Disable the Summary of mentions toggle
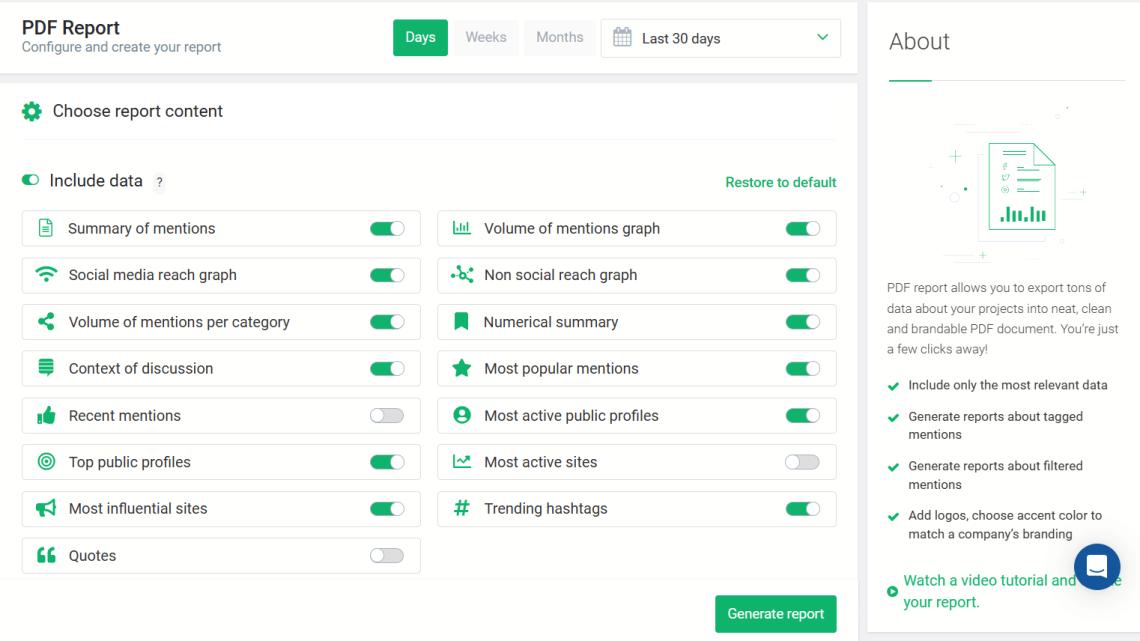This screenshot has height=641, width=1140. pyautogui.click(x=387, y=229)
